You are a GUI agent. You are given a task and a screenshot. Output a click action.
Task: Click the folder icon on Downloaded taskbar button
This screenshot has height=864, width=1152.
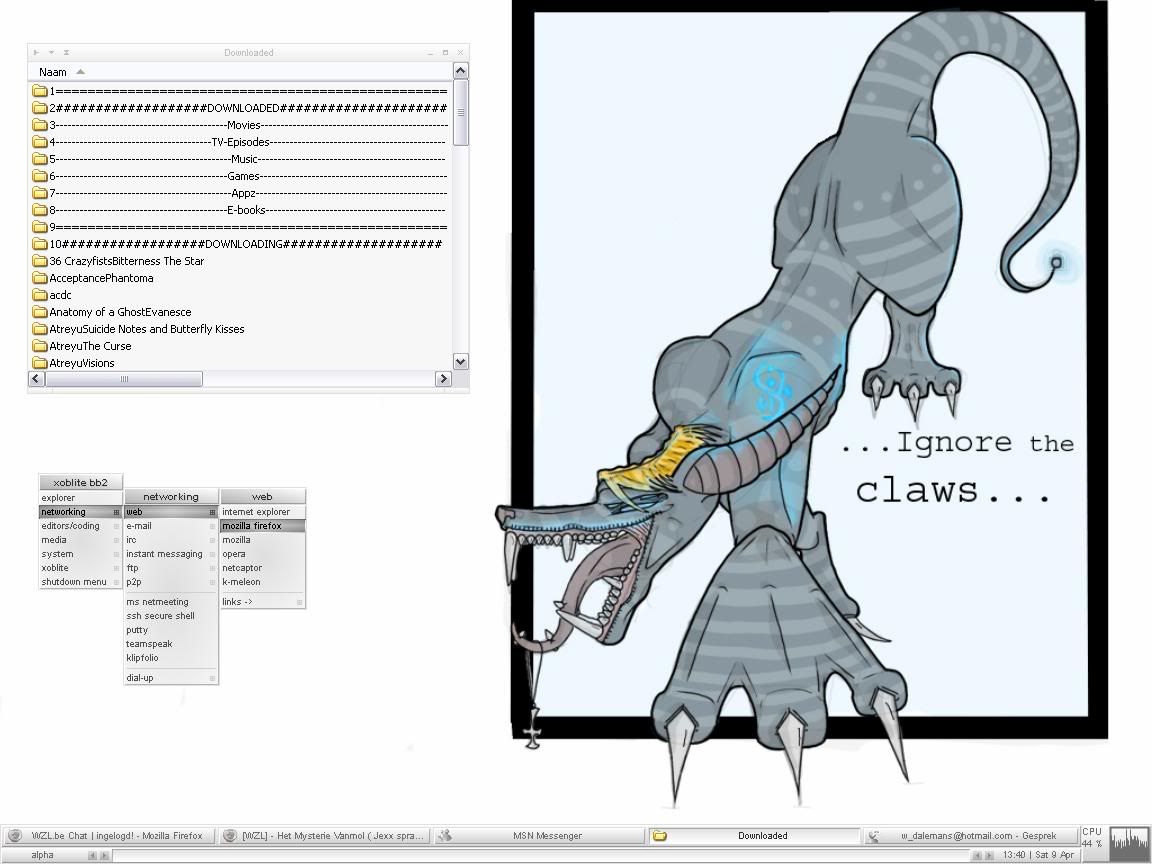[x=660, y=835]
